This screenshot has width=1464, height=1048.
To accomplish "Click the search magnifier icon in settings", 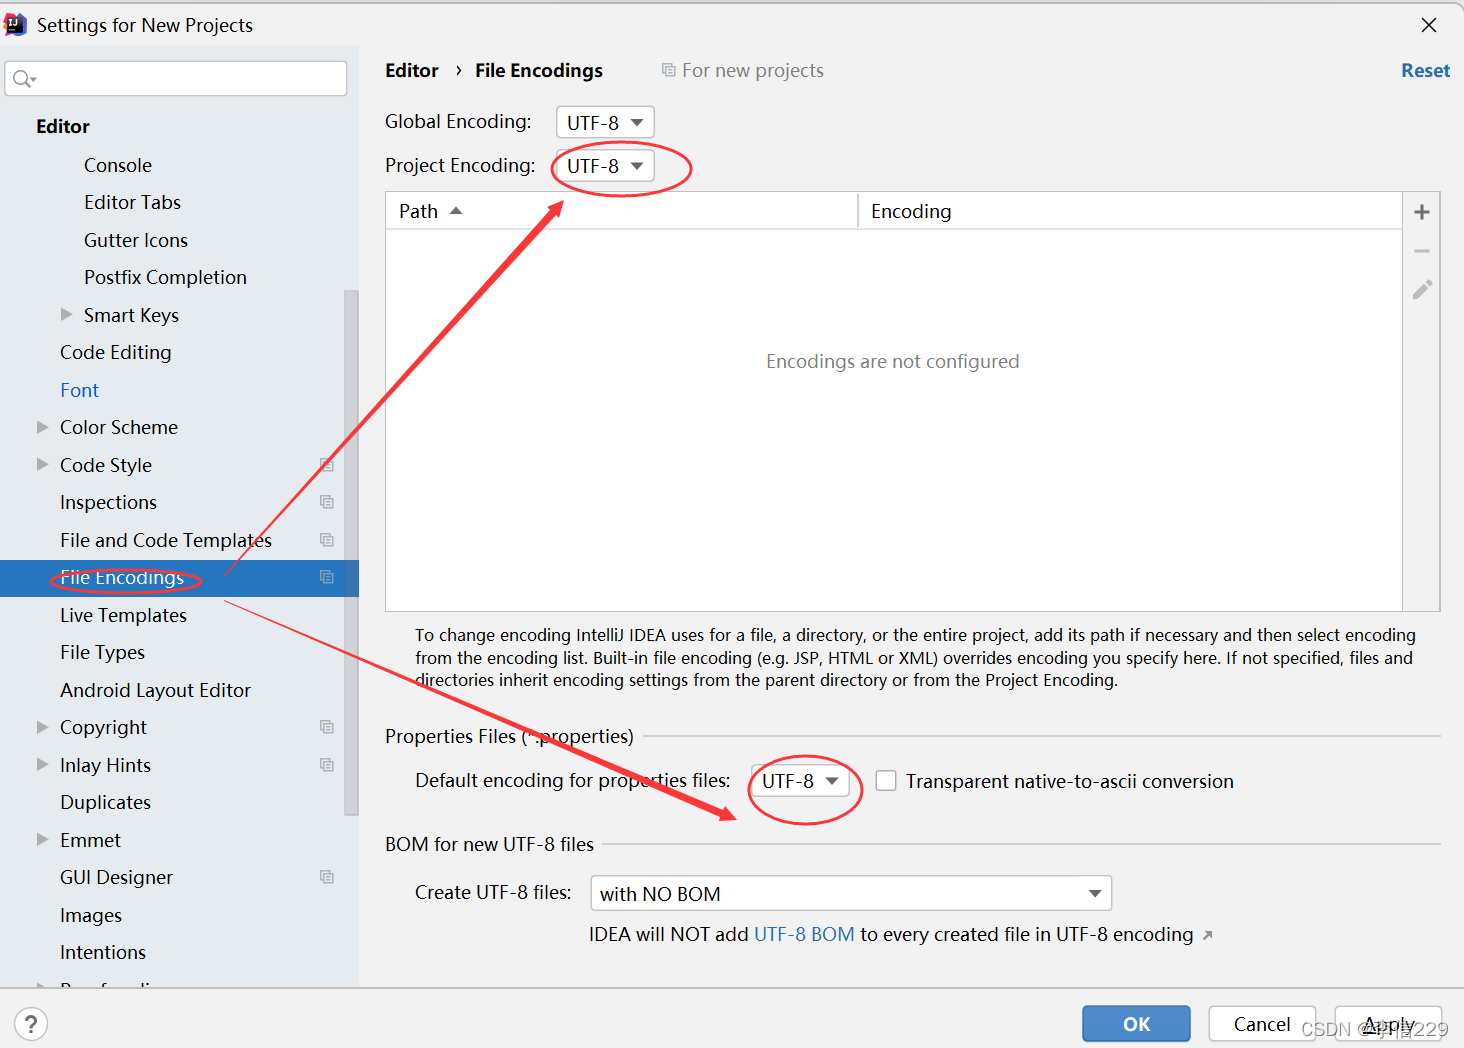I will click(x=23, y=79).
